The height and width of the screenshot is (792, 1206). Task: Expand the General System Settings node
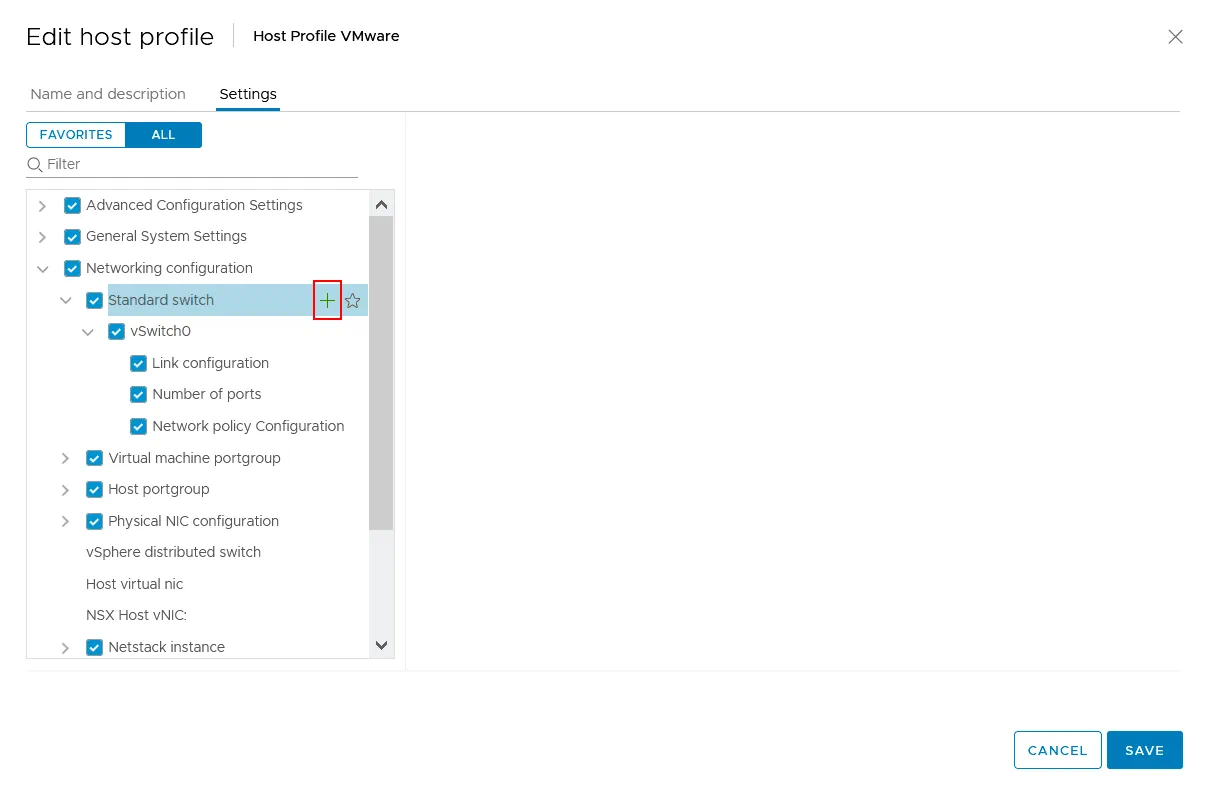(x=42, y=237)
